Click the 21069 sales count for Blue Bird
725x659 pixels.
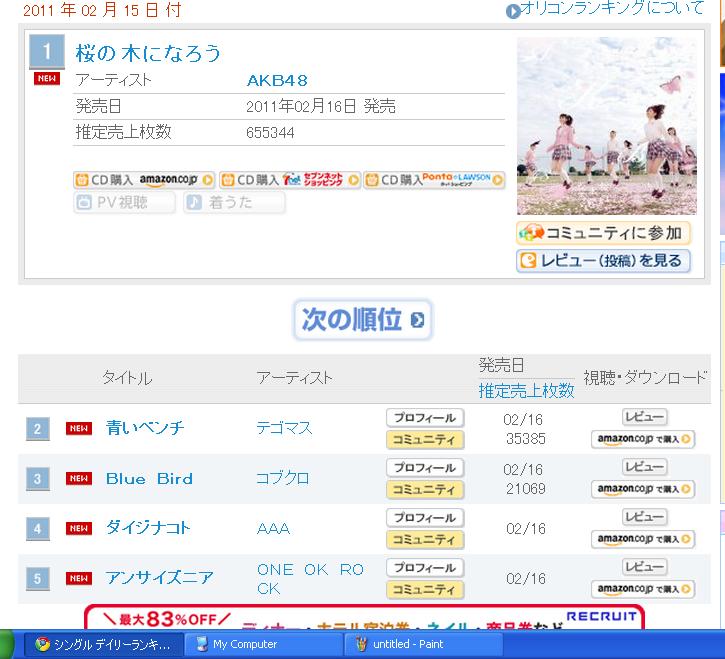(526, 488)
